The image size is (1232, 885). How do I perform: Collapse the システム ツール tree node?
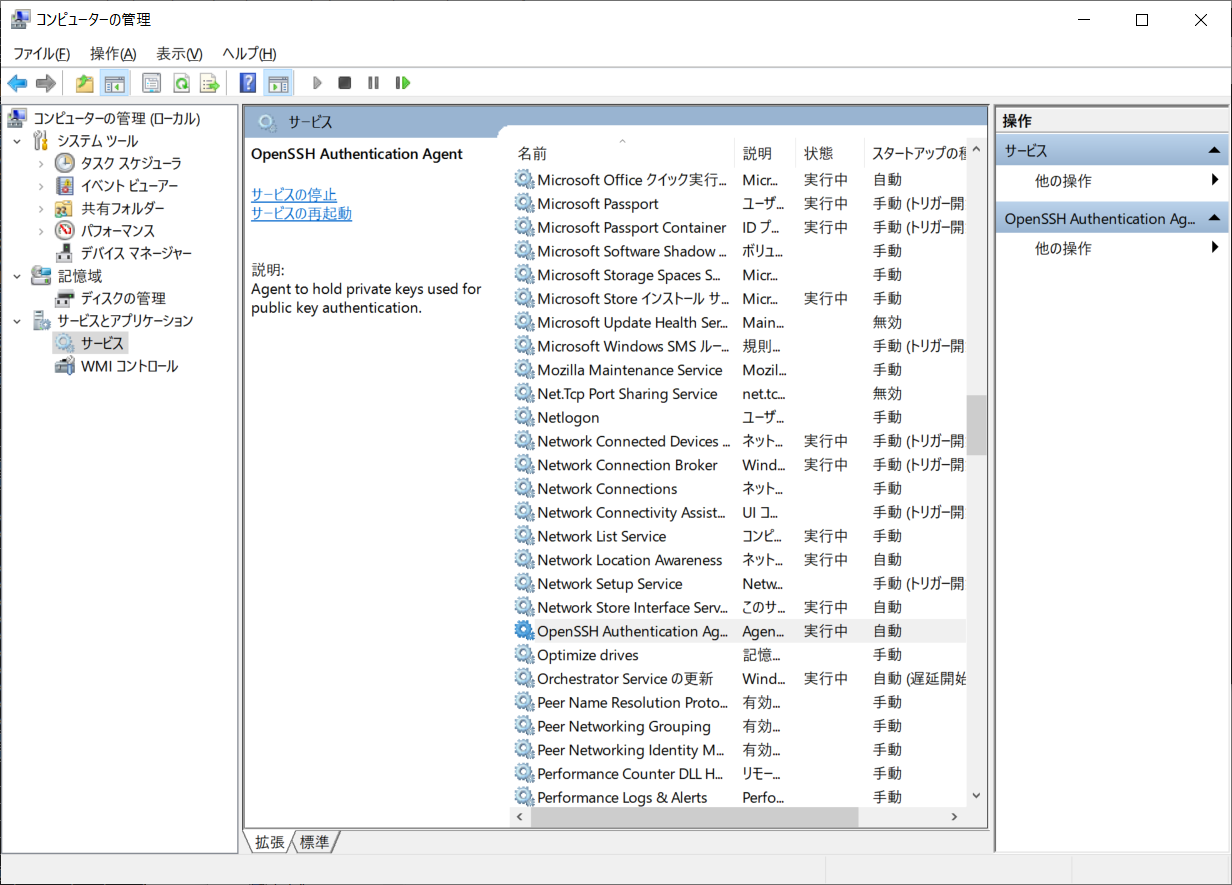tap(17, 141)
